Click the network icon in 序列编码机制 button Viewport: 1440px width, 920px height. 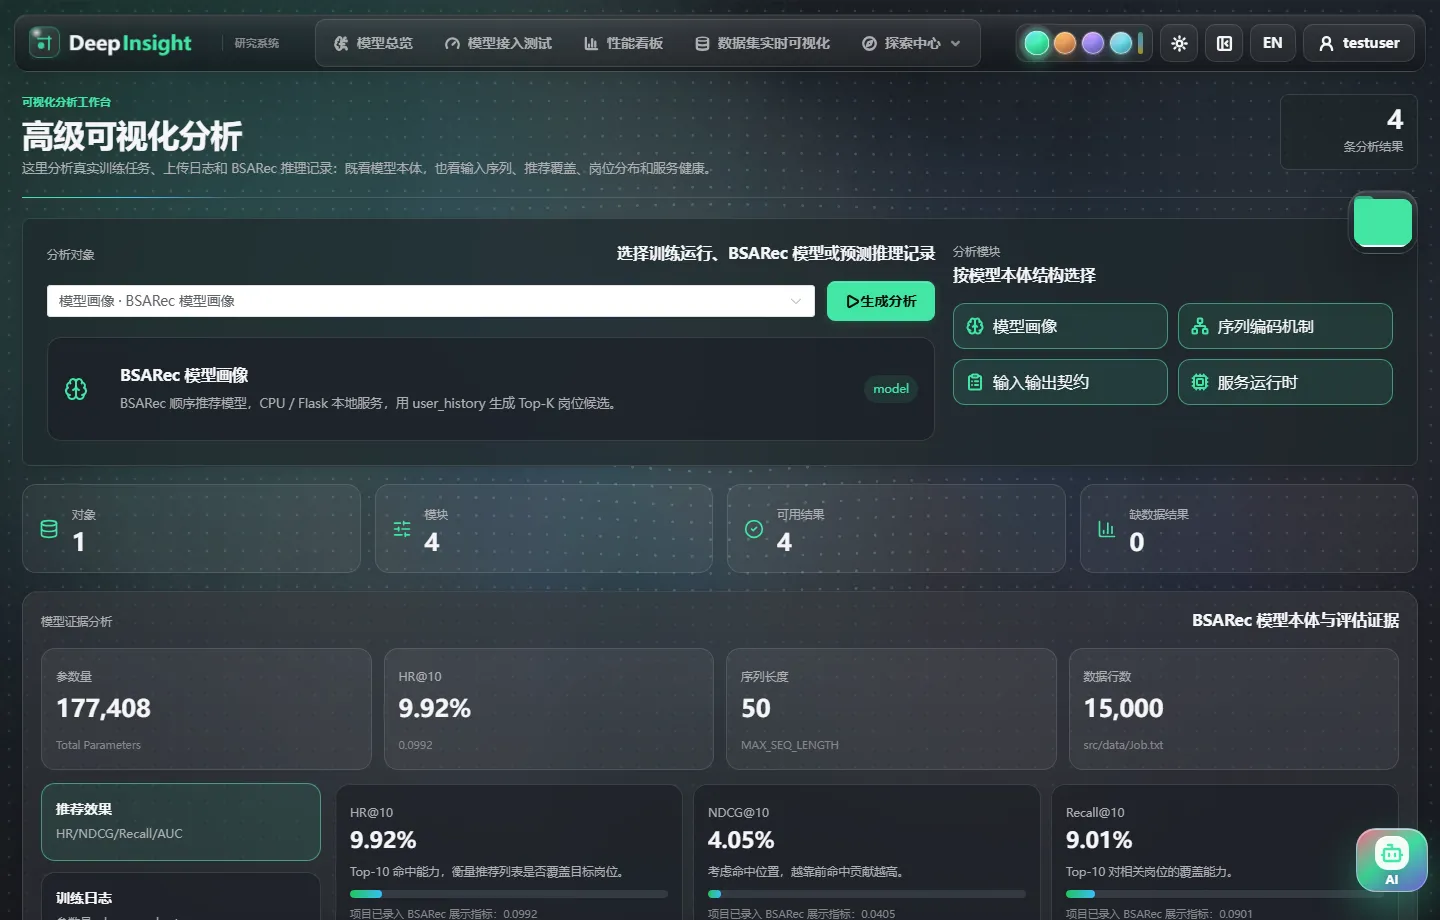(x=1200, y=326)
